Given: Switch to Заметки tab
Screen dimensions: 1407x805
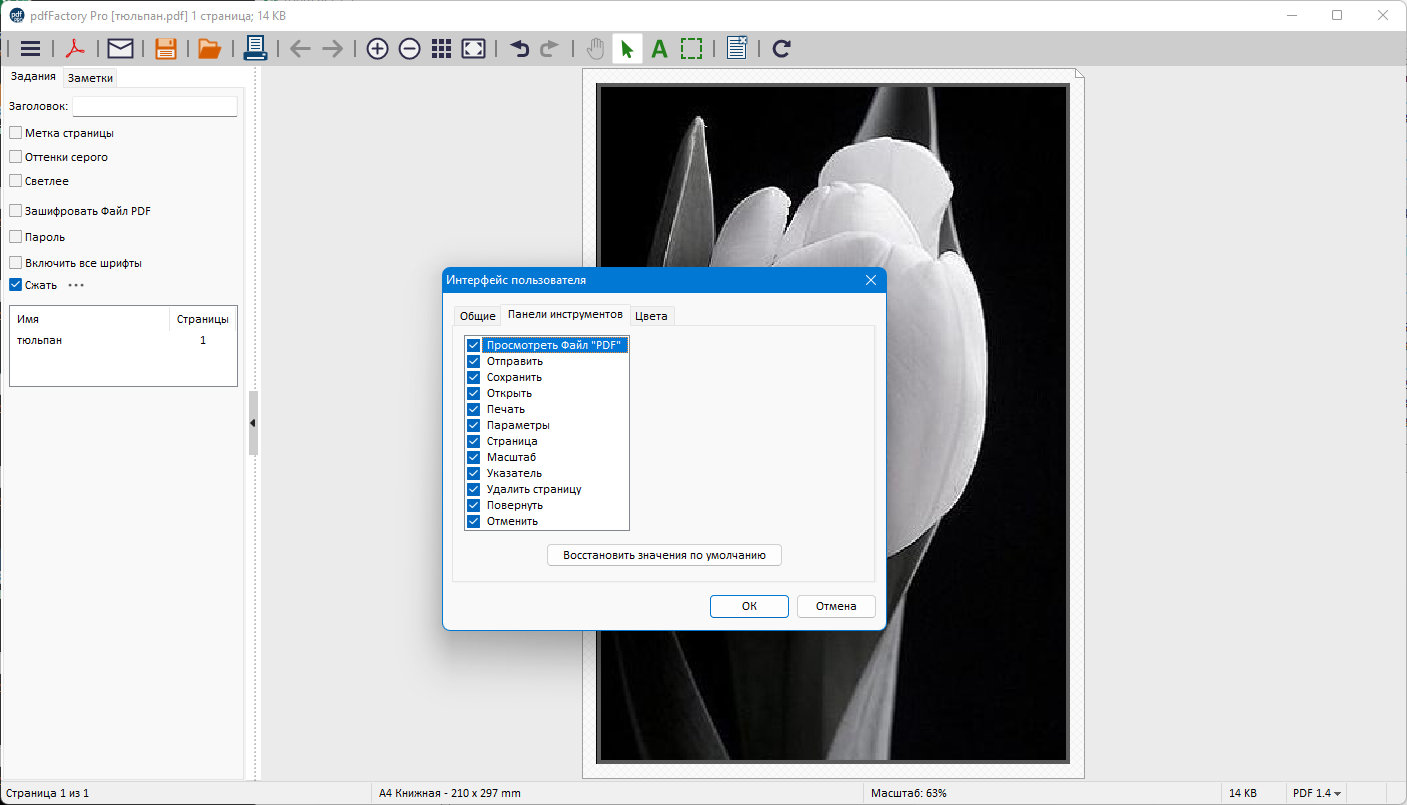Looking at the screenshot, I should (90, 78).
